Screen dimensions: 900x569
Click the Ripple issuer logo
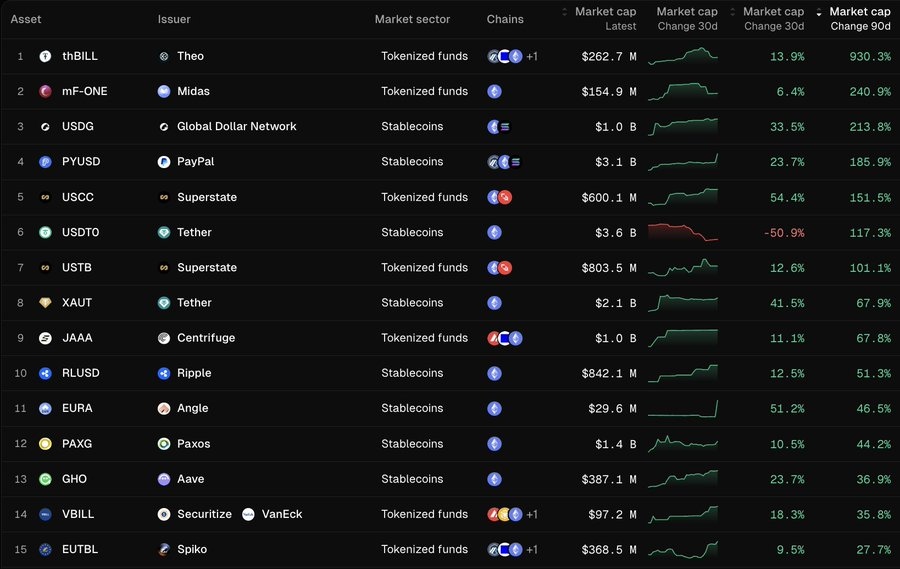tap(164, 373)
